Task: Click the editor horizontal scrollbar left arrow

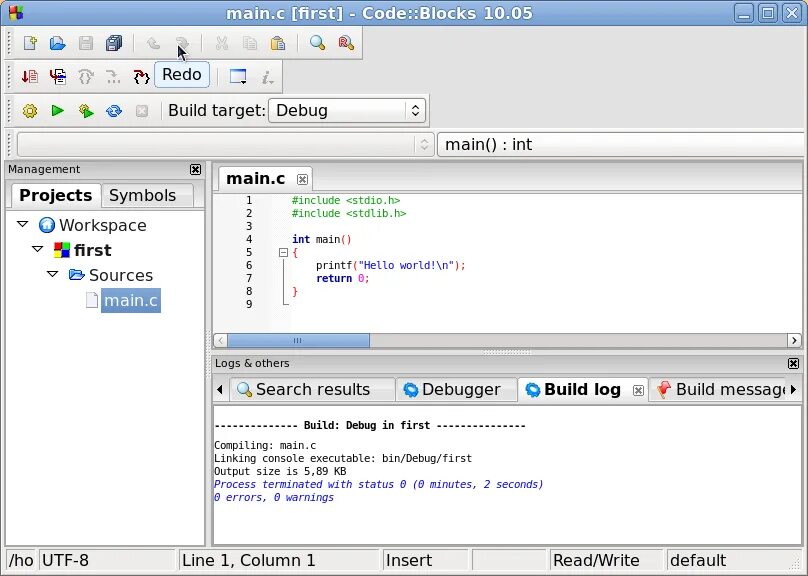Action: click(x=220, y=341)
